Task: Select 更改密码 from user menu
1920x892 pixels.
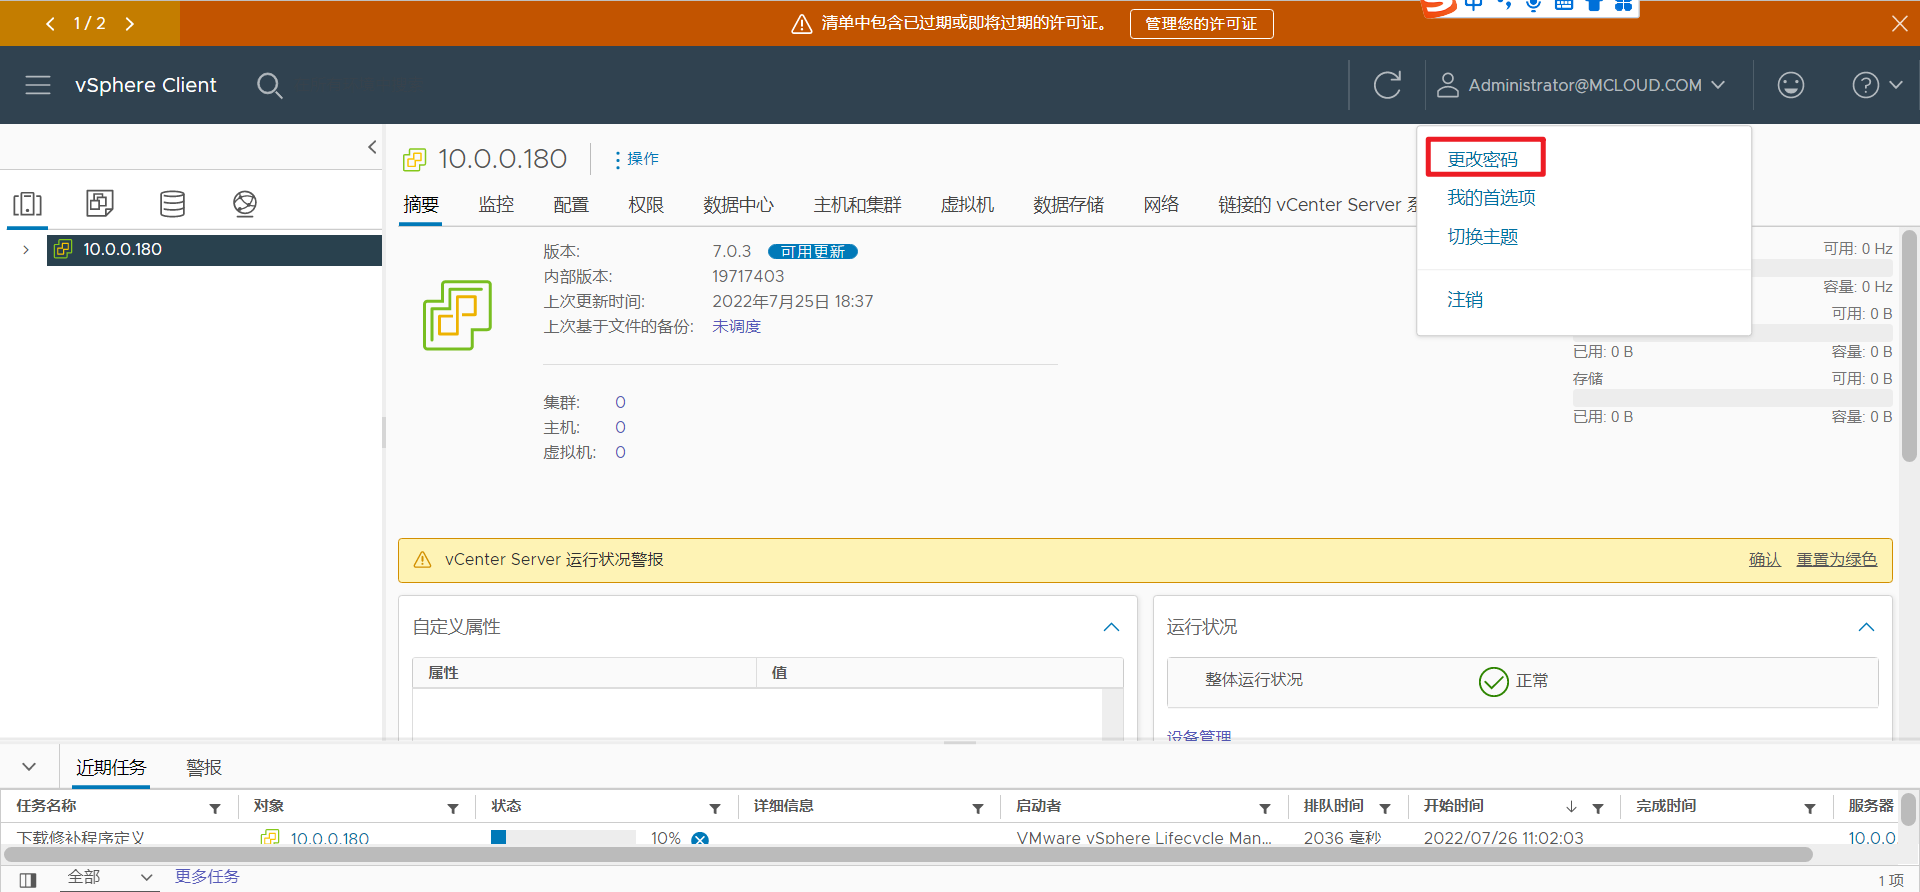Action: (1483, 159)
